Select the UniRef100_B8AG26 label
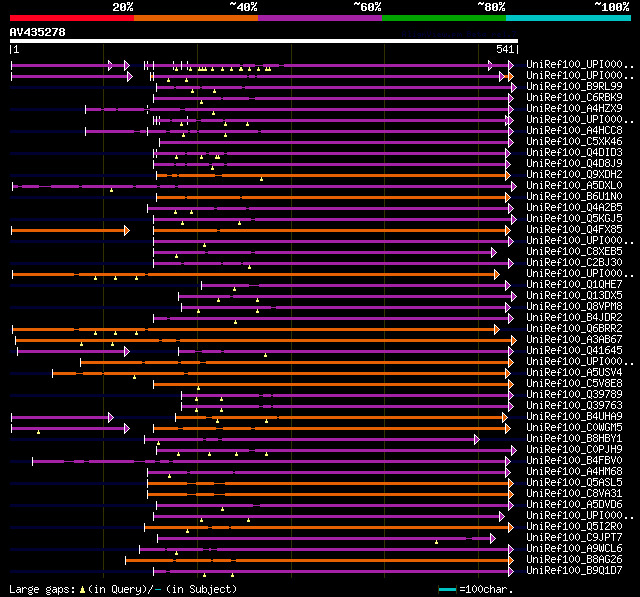The height and width of the screenshot is (597, 640). 574,560
